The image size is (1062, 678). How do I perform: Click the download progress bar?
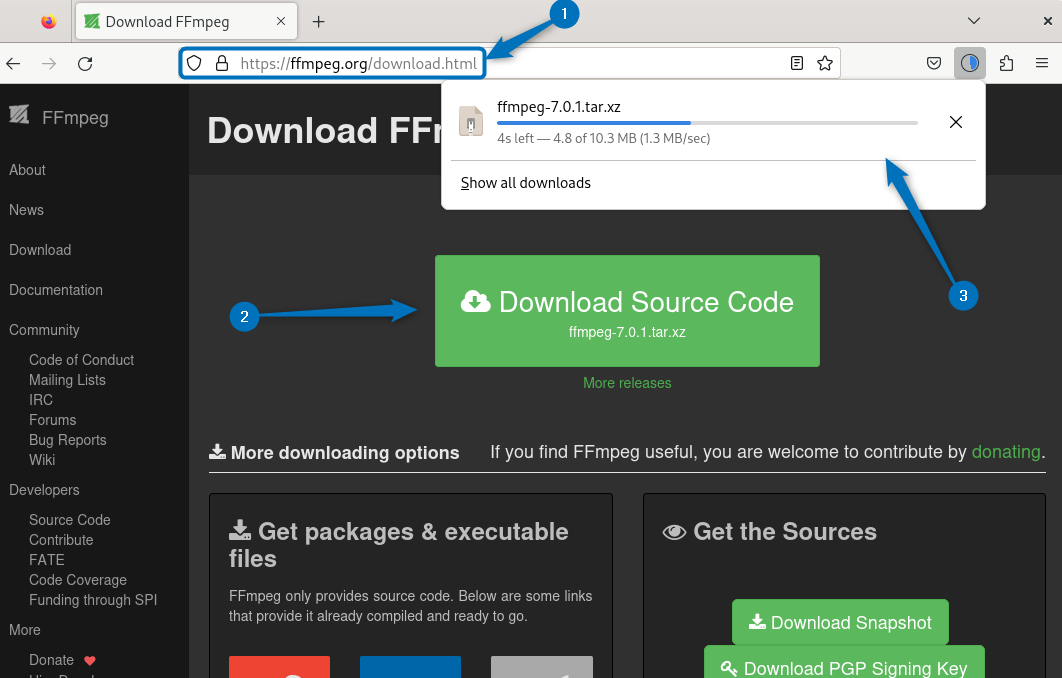(707, 121)
